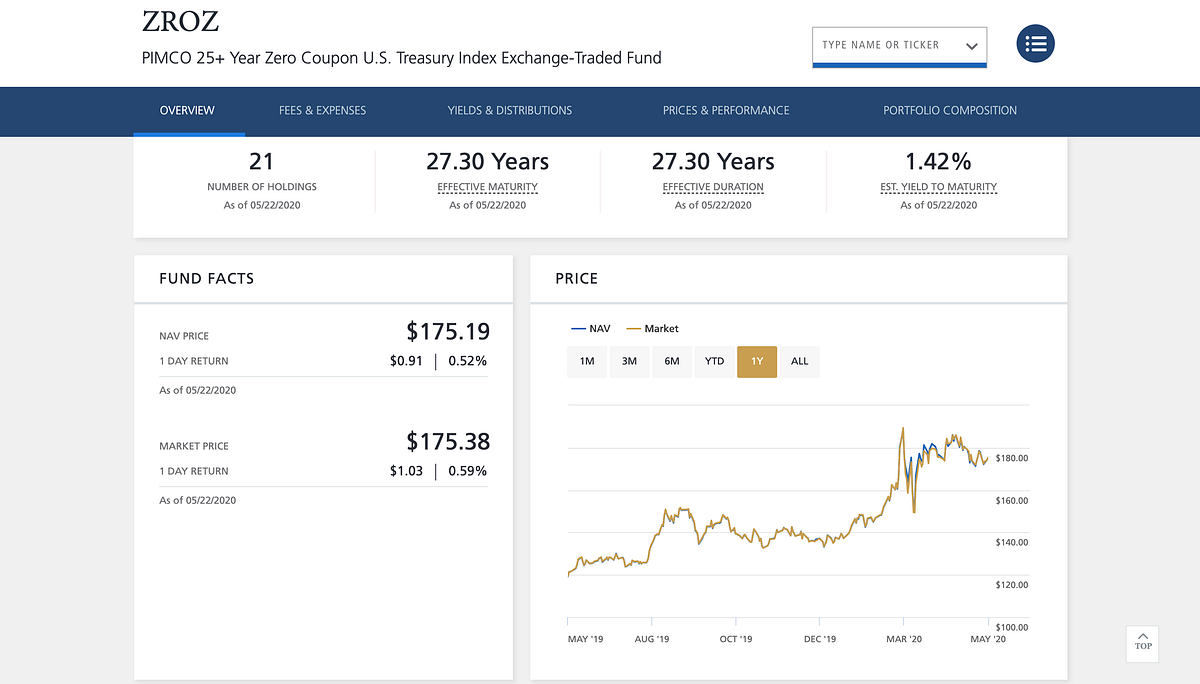
Task: Select the Yields & Distributions tab
Action: [509, 111]
